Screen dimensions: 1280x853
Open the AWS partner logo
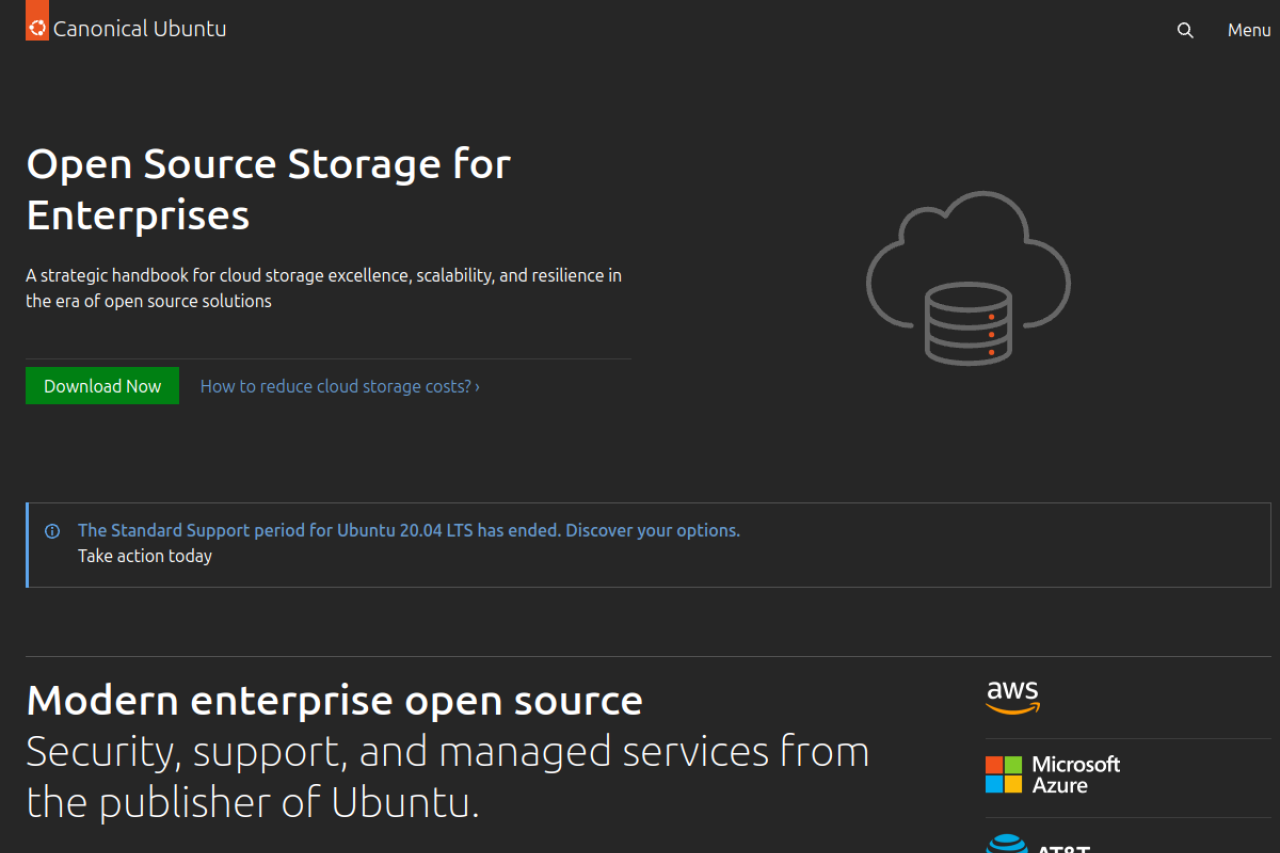(x=1012, y=697)
